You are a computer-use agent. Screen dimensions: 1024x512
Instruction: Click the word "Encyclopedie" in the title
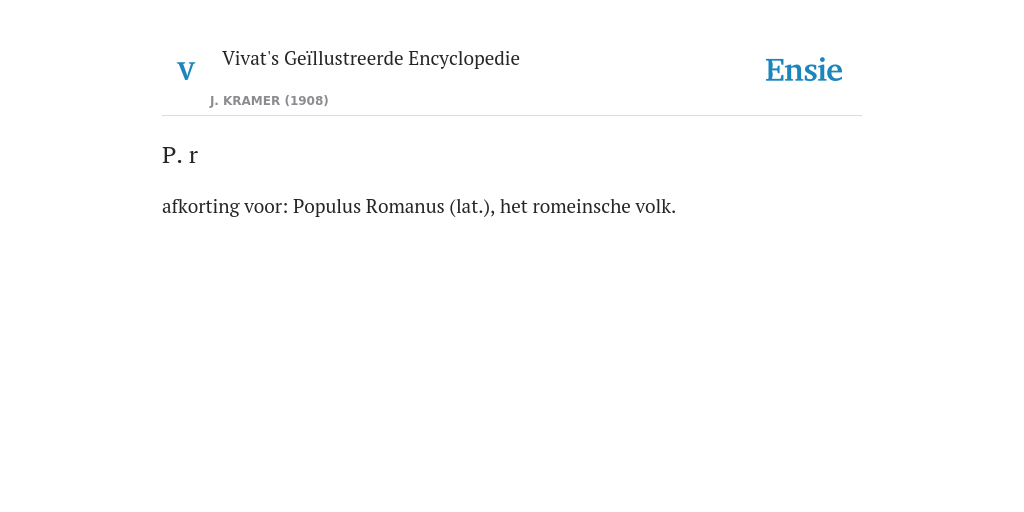click(464, 59)
